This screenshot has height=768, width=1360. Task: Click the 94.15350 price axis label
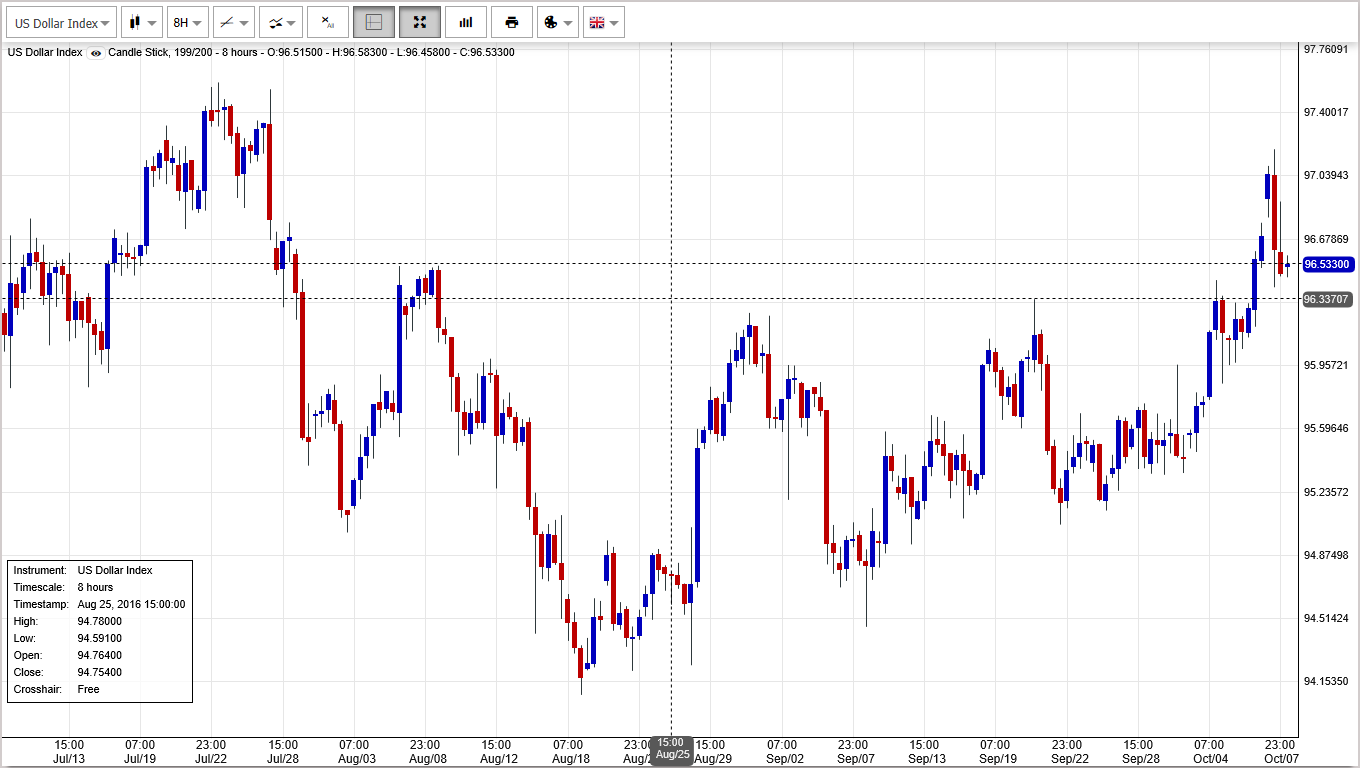tap(1327, 682)
